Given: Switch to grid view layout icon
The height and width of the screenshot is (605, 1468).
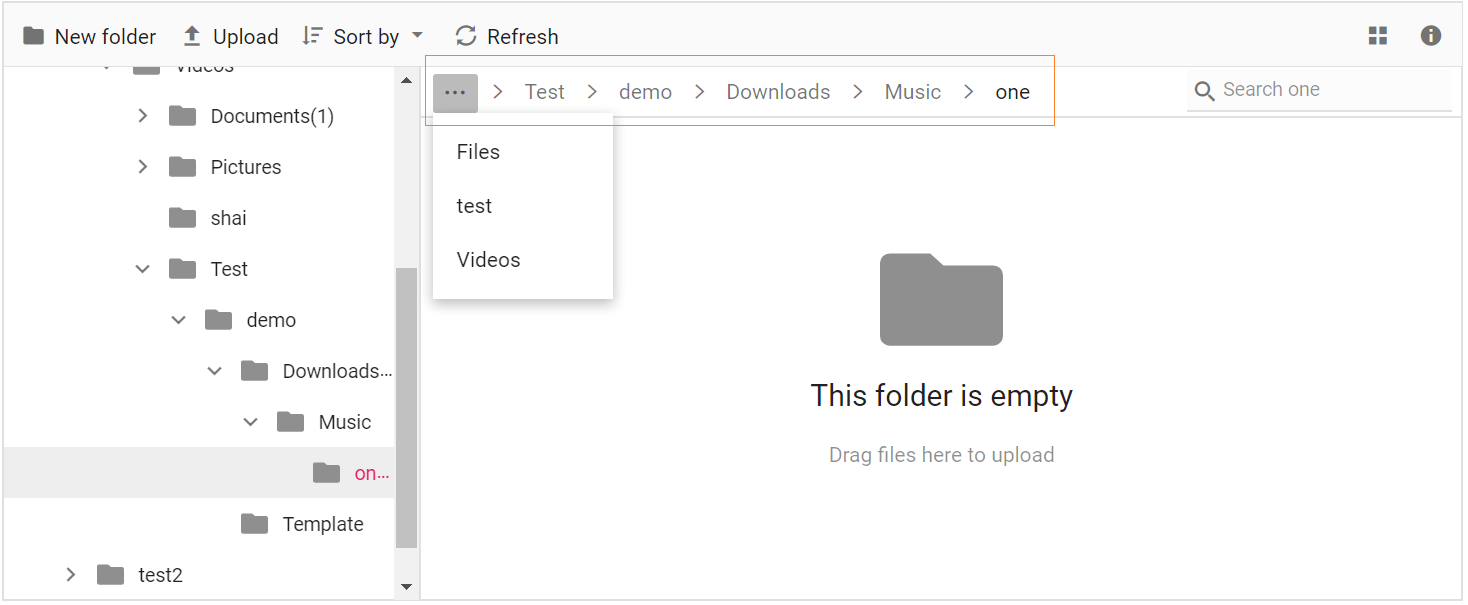Looking at the screenshot, I should click(1378, 36).
